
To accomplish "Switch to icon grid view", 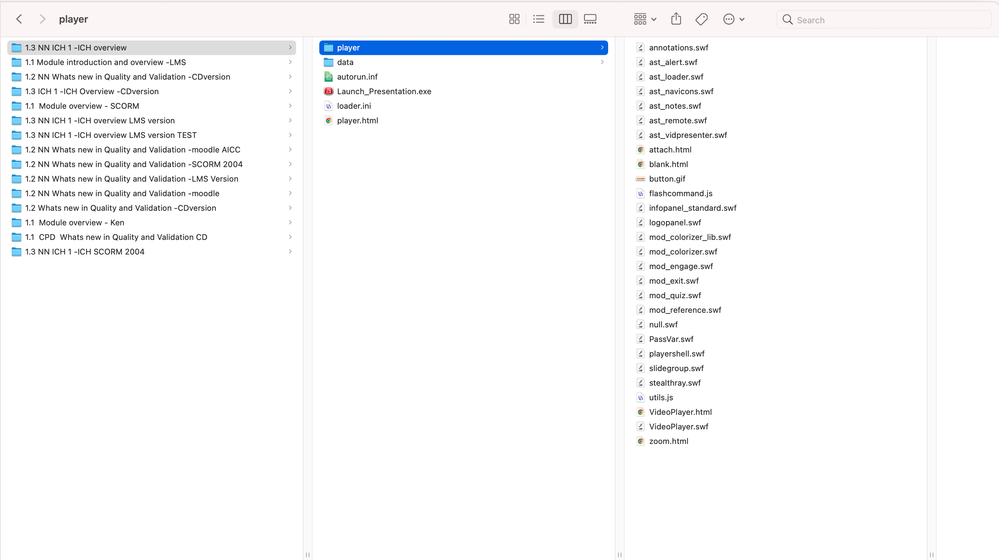I will [x=514, y=19].
